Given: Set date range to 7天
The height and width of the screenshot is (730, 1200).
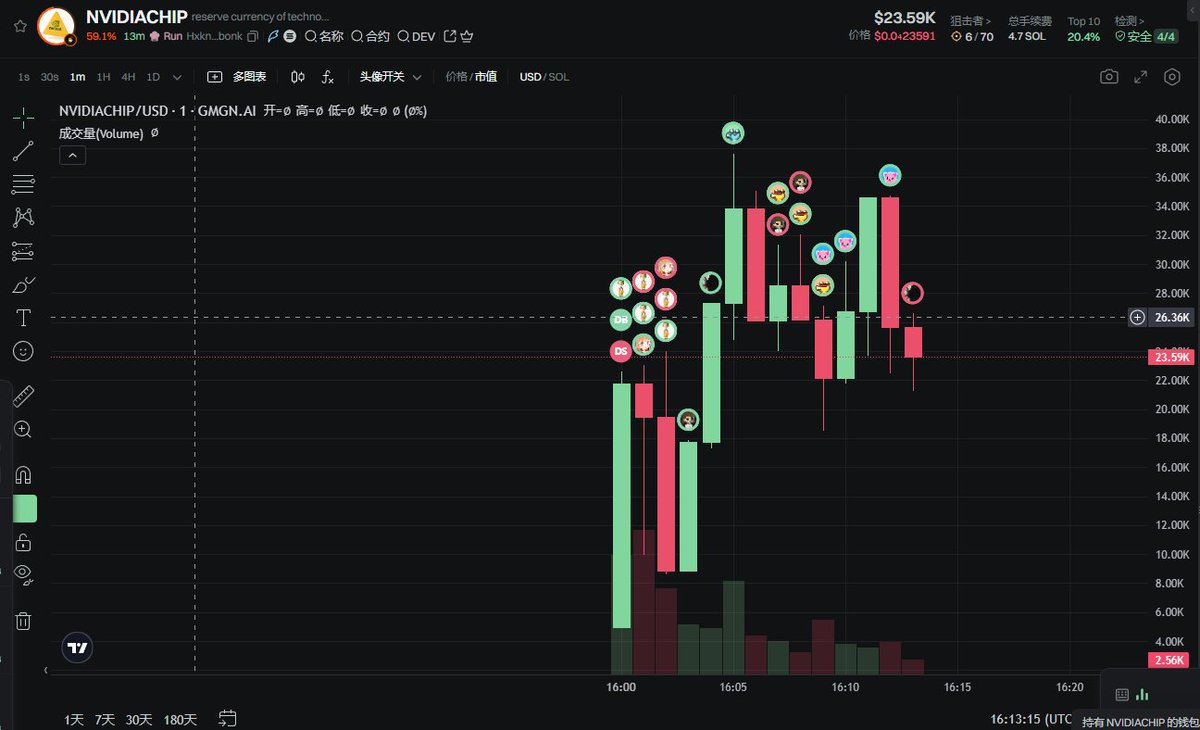Looking at the screenshot, I should 105,719.
